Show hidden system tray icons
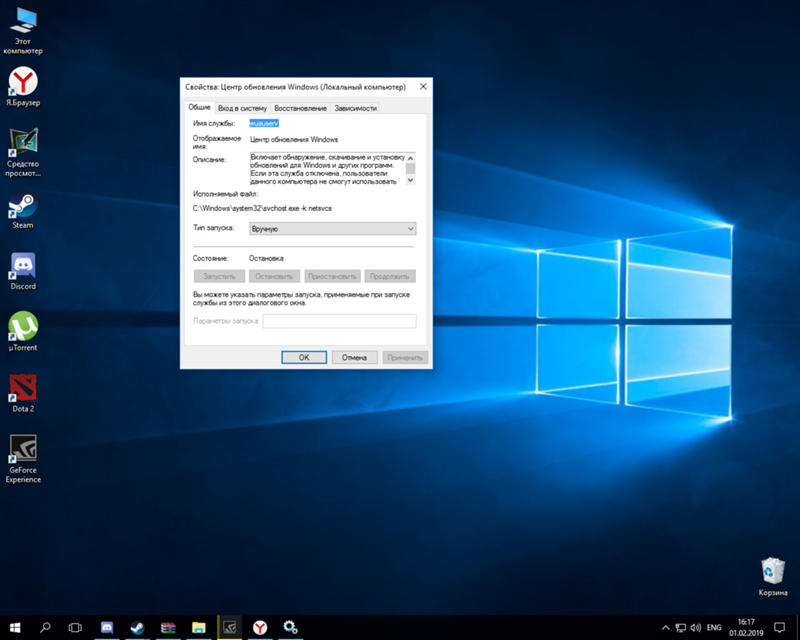 (665, 628)
